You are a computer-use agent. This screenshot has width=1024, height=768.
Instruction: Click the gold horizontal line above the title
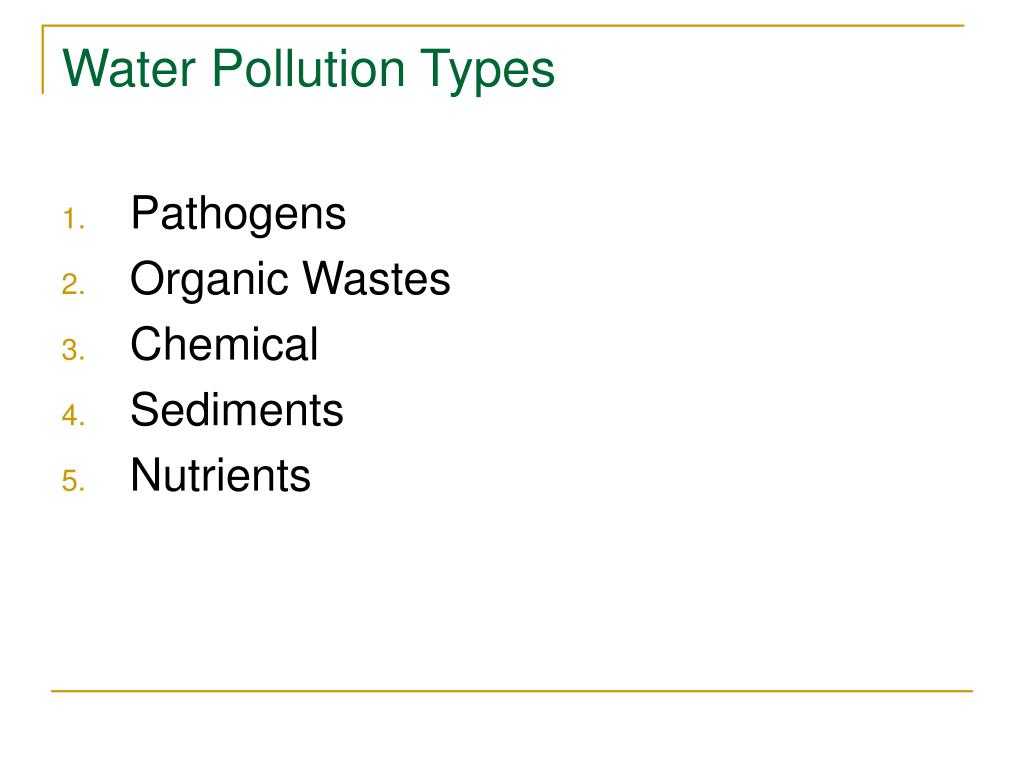pos(503,25)
